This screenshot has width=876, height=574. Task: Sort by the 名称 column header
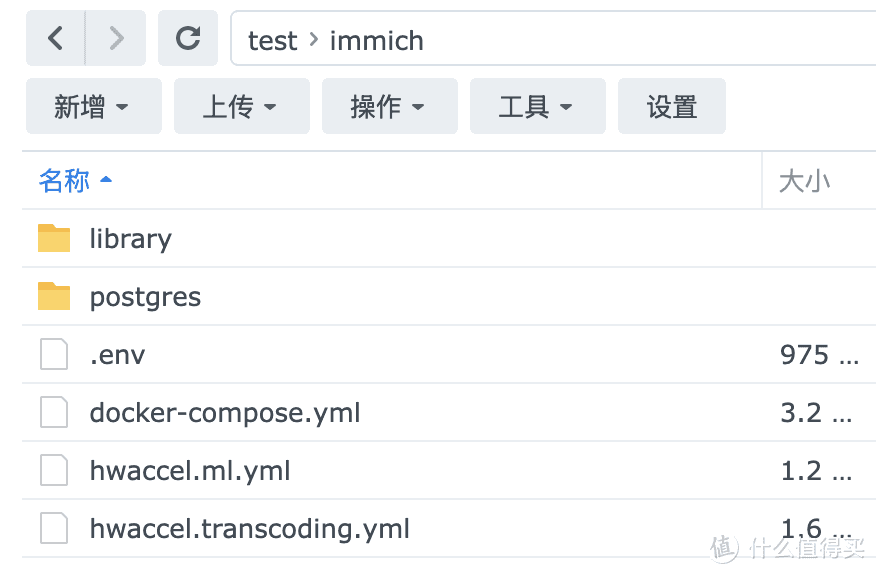[64, 181]
